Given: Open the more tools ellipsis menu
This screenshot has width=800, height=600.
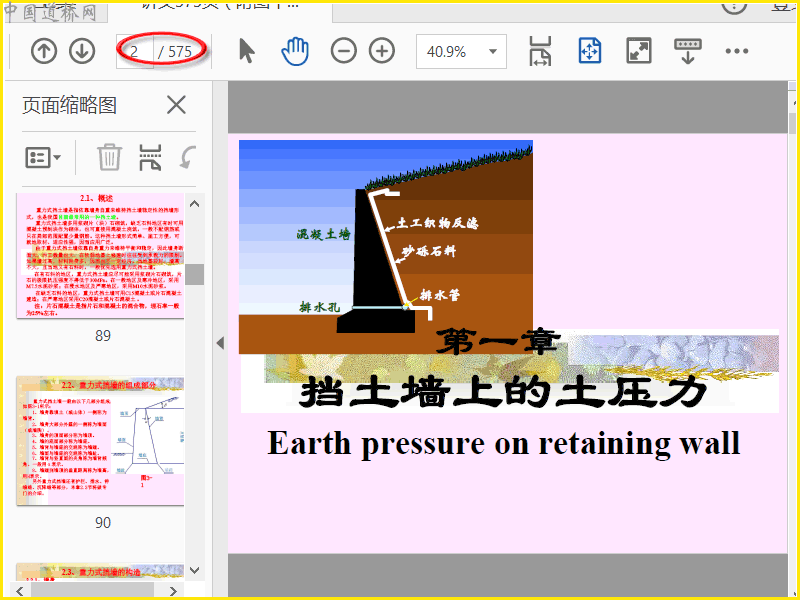Looking at the screenshot, I should tap(737, 51).
